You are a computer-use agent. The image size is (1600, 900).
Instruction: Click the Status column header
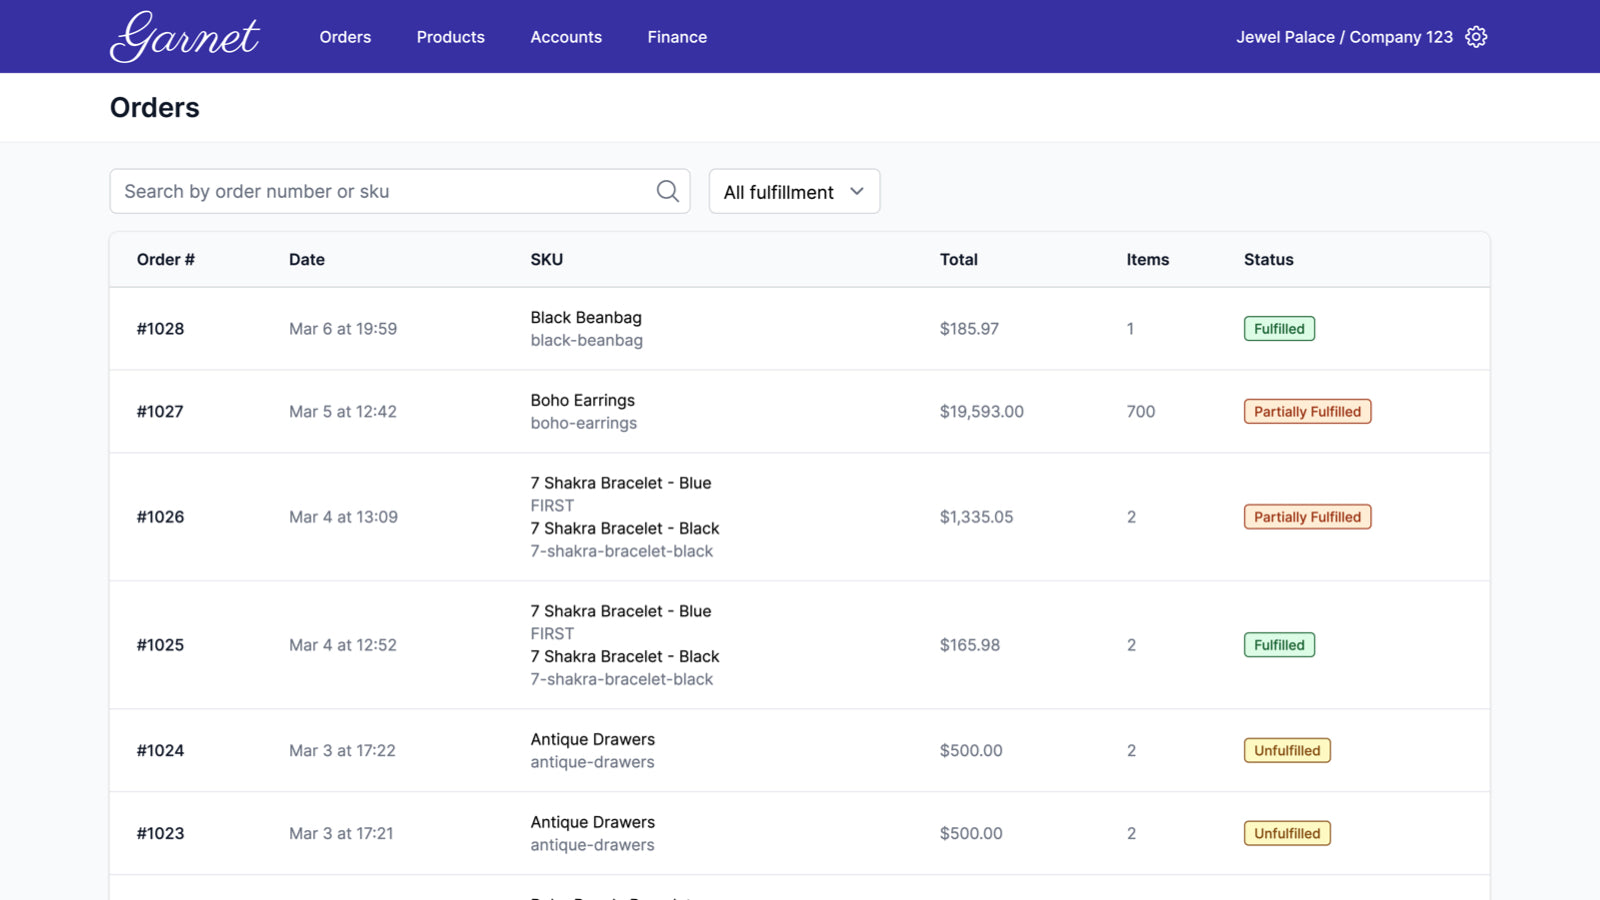(1268, 259)
